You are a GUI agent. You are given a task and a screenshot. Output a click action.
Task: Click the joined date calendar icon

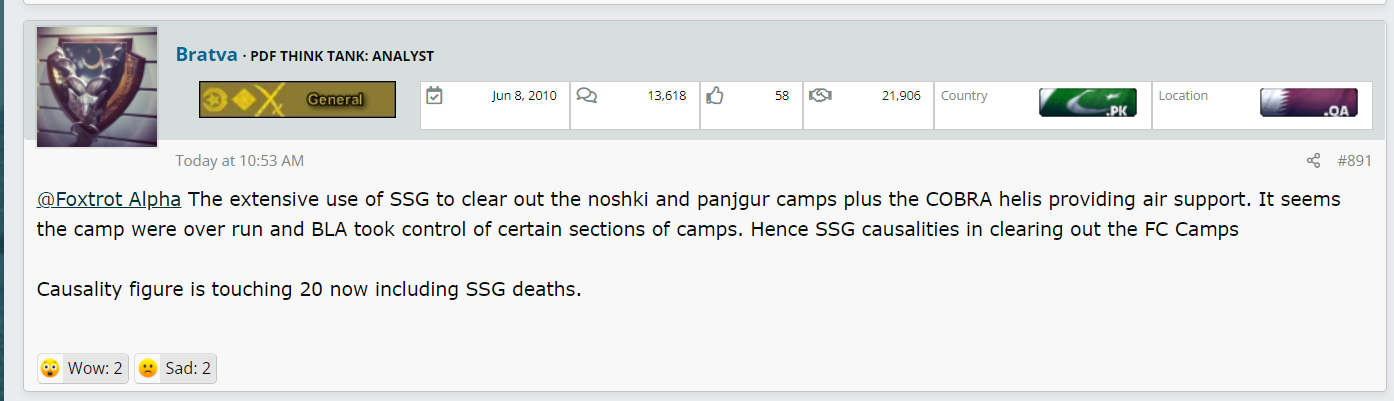(434, 96)
